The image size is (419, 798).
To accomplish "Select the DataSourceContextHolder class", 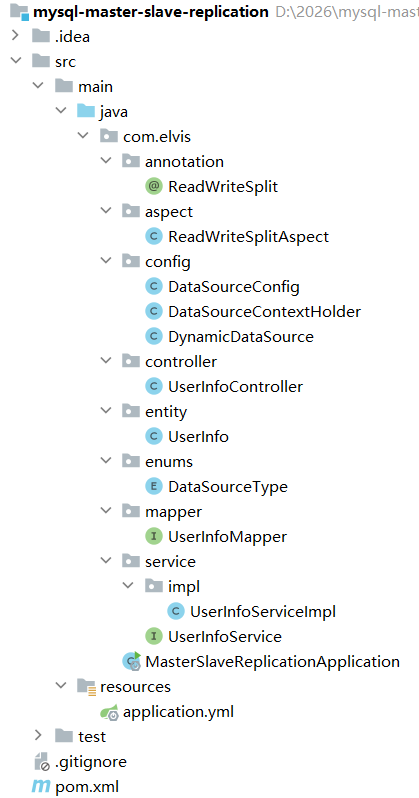I will coord(264,311).
